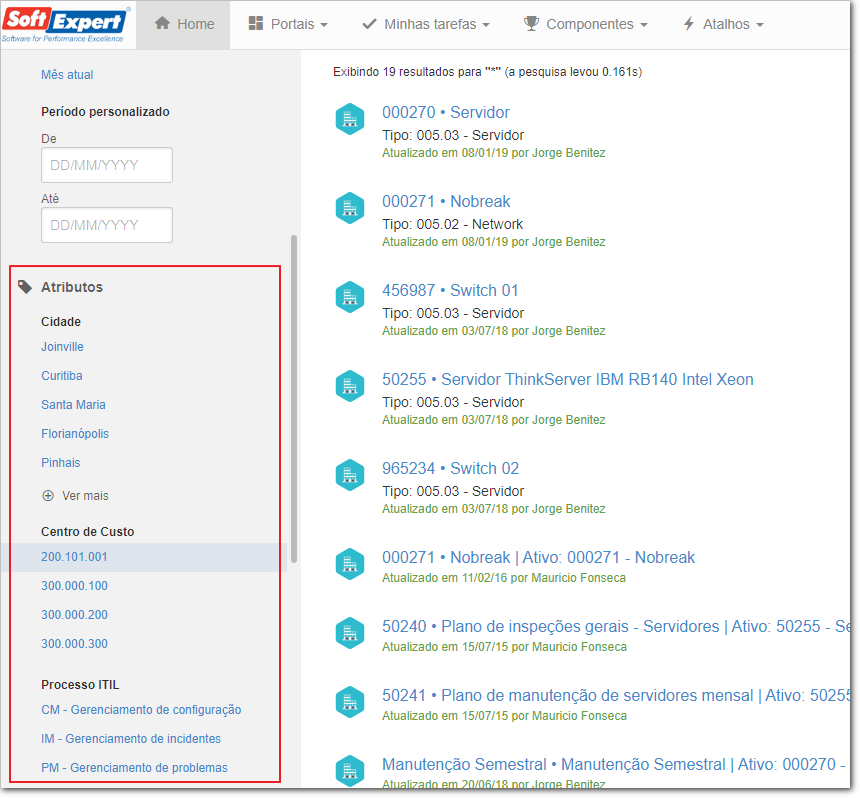This screenshot has height=798, width=860.
Task: Filter by city Pinhais
Action: pos(60,463)
